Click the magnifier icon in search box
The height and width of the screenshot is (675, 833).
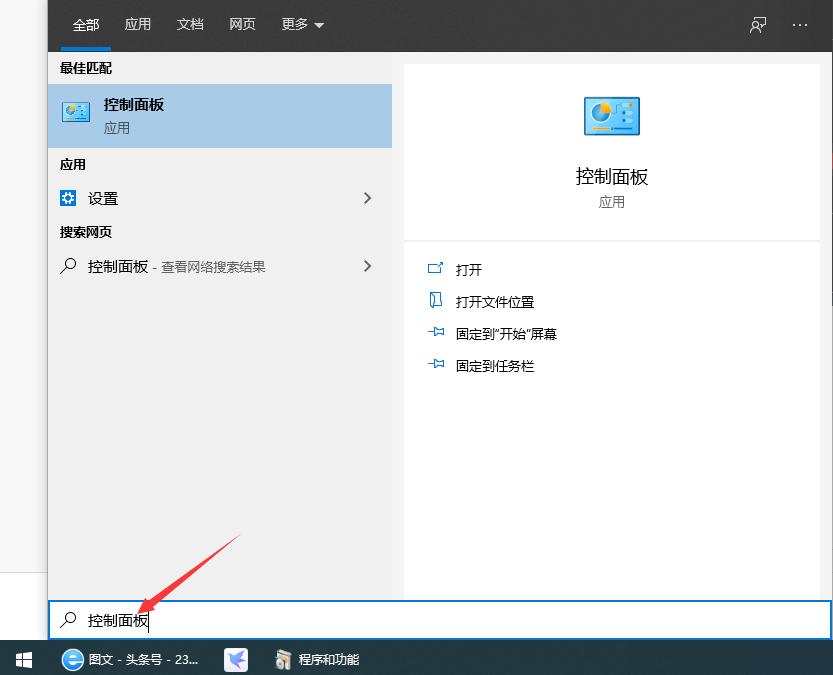point(67,620)
